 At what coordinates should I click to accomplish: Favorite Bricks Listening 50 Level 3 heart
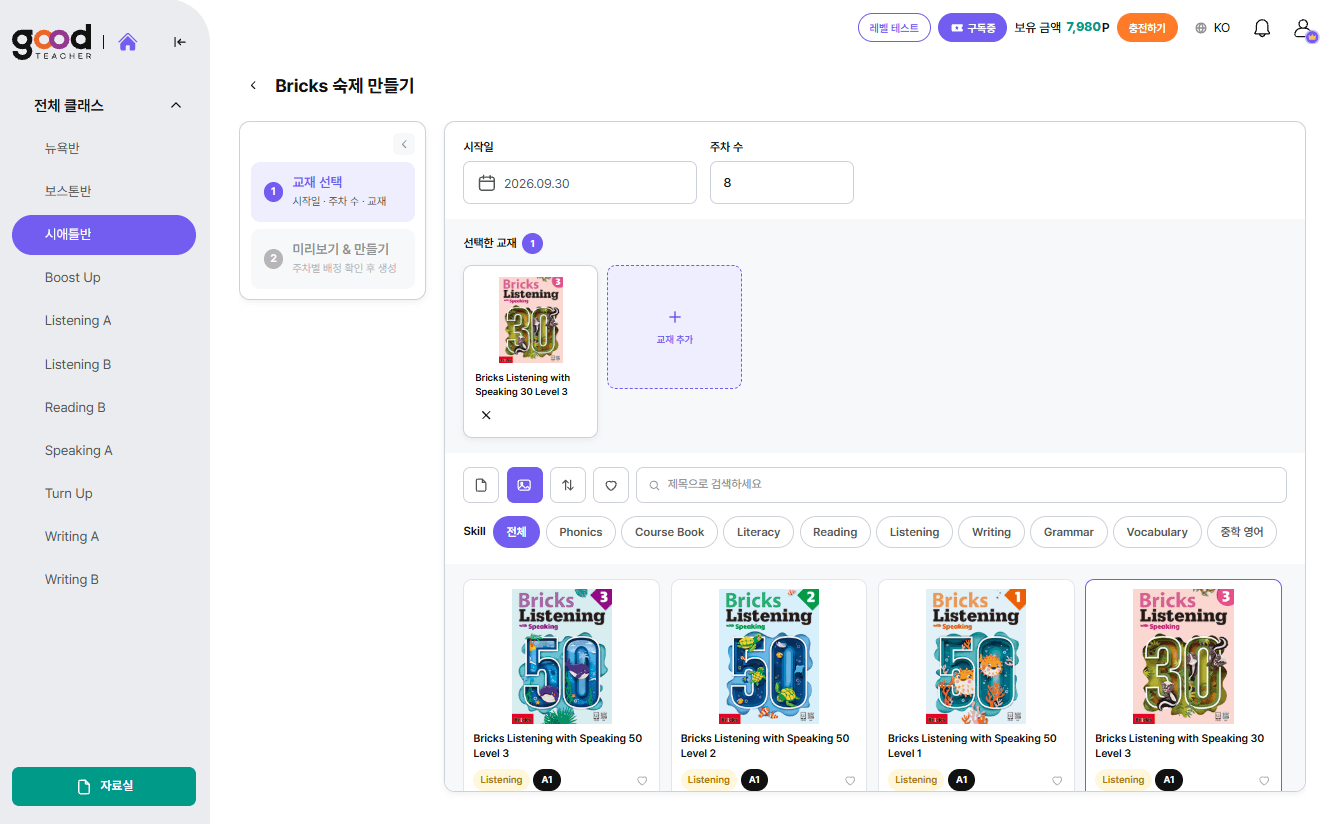point(642,781)
